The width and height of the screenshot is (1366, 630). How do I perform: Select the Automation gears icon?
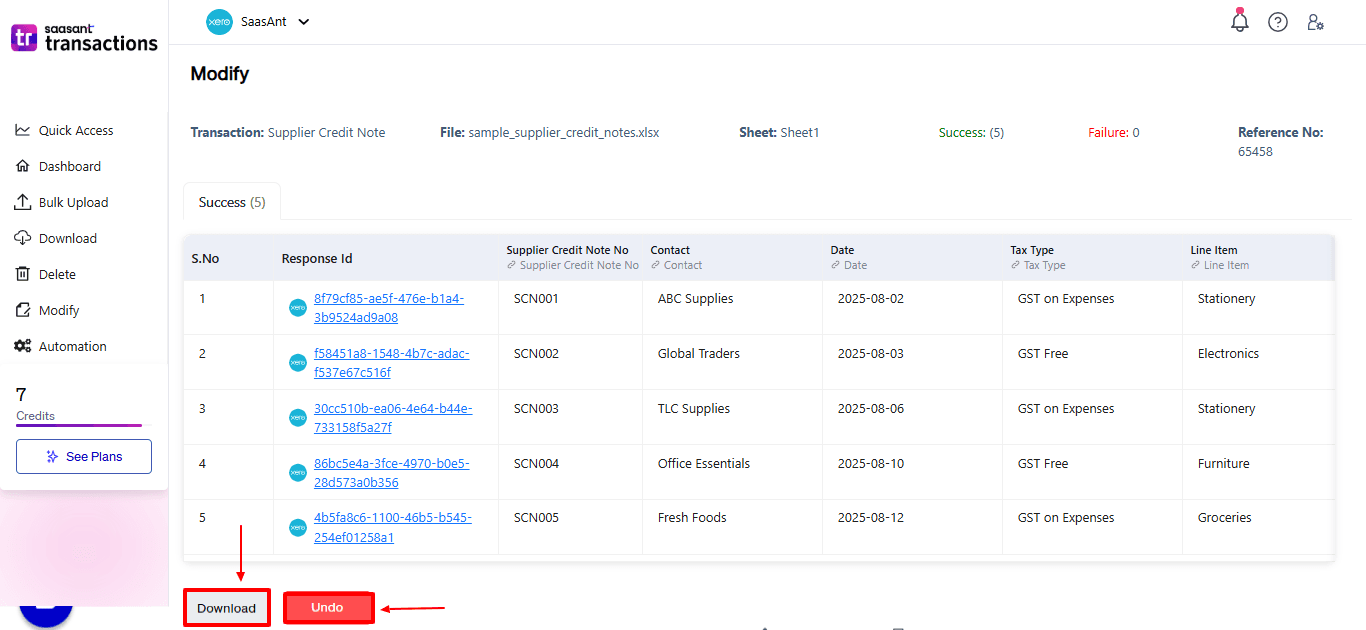[22, 345]
